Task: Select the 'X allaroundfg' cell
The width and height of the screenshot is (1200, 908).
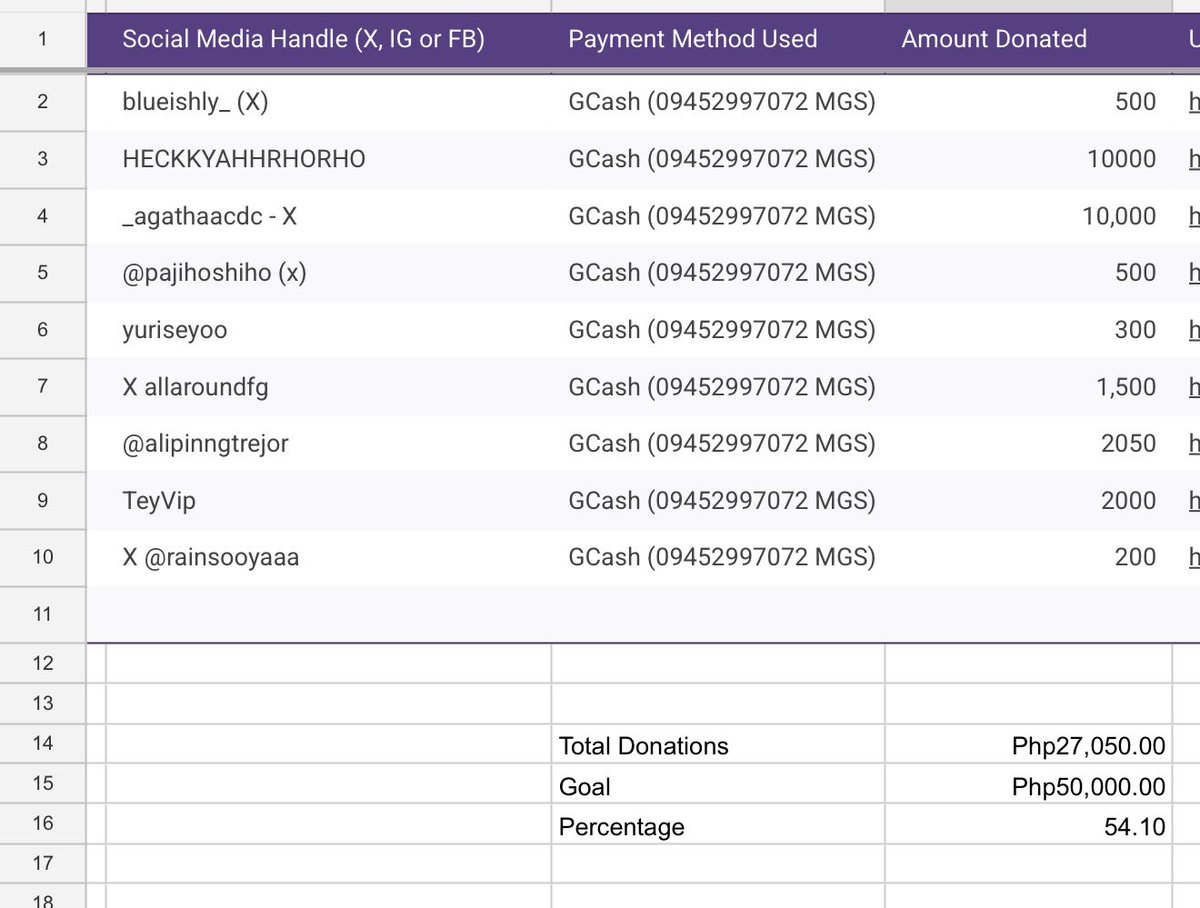Action: tap(328, 387)
